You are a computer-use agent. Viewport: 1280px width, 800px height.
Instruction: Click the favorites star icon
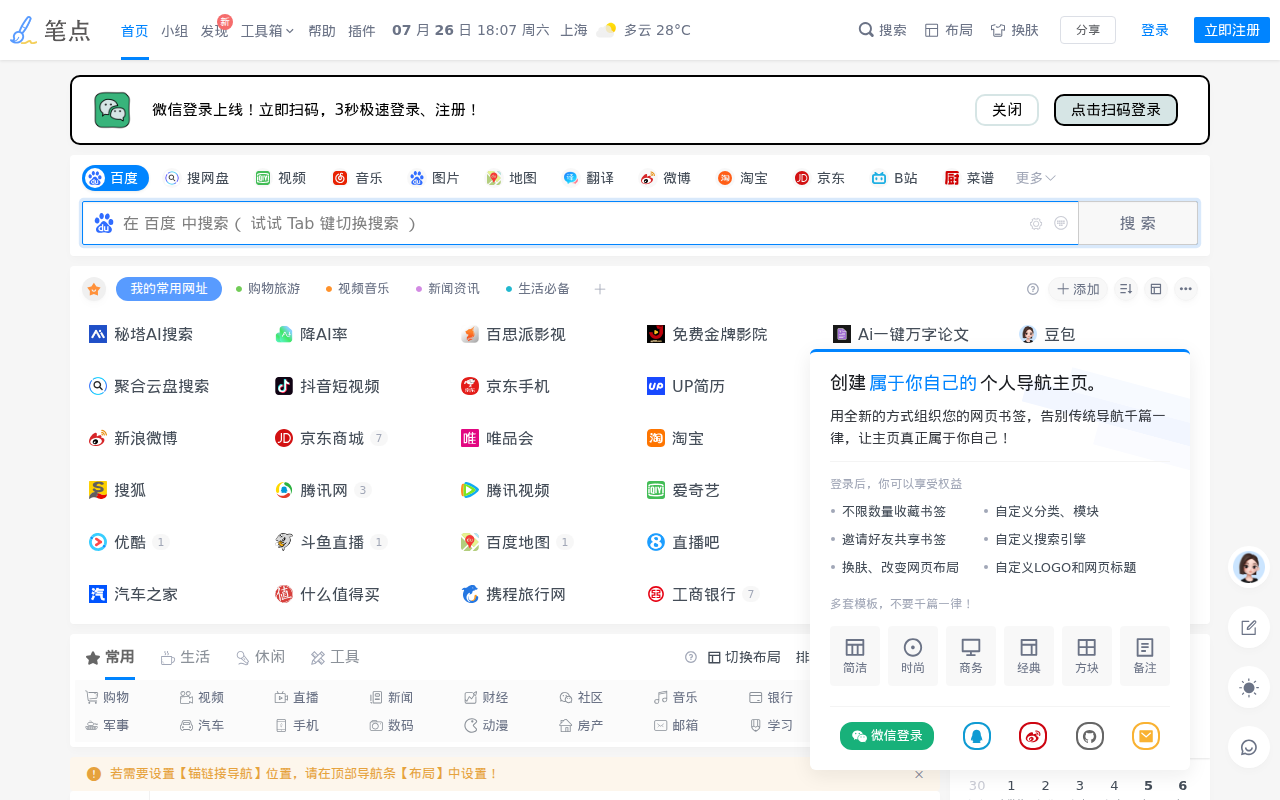(94, 289)
